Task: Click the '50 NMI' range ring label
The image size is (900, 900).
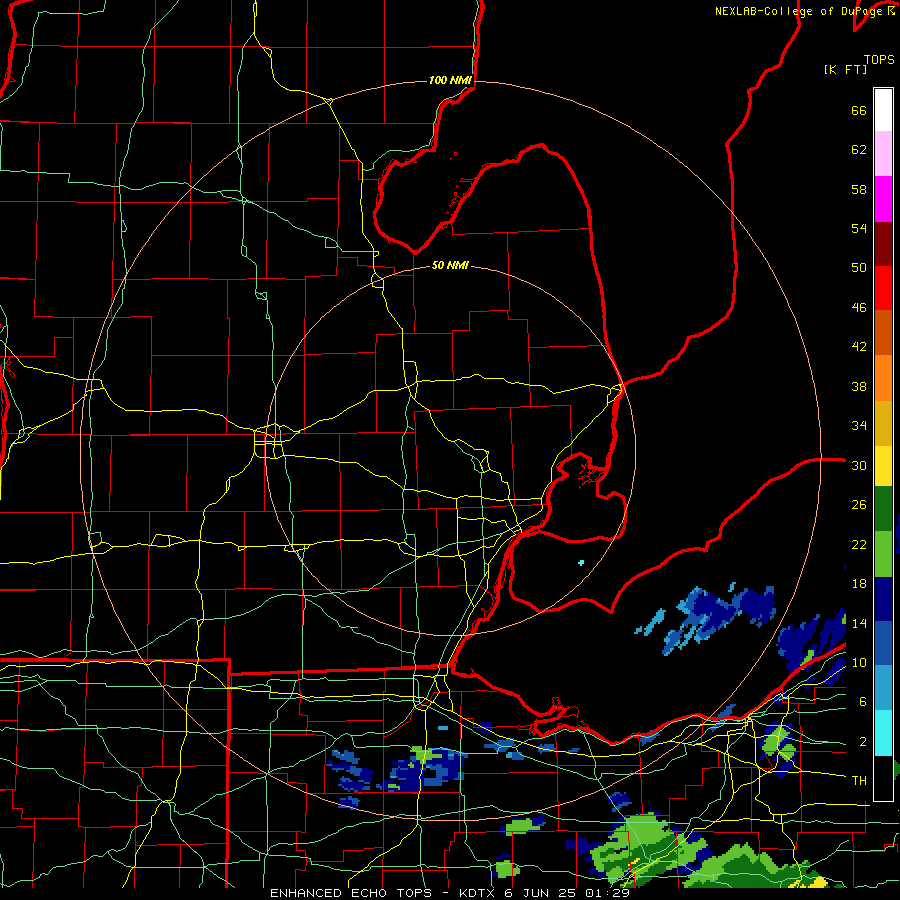Action: pos(450,265)
